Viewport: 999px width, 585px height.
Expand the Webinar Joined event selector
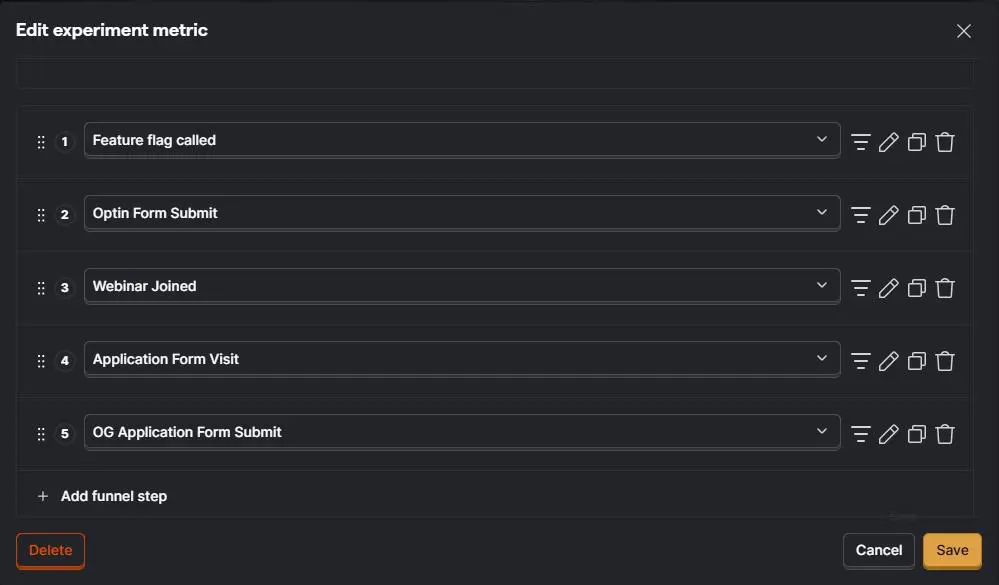462,286
